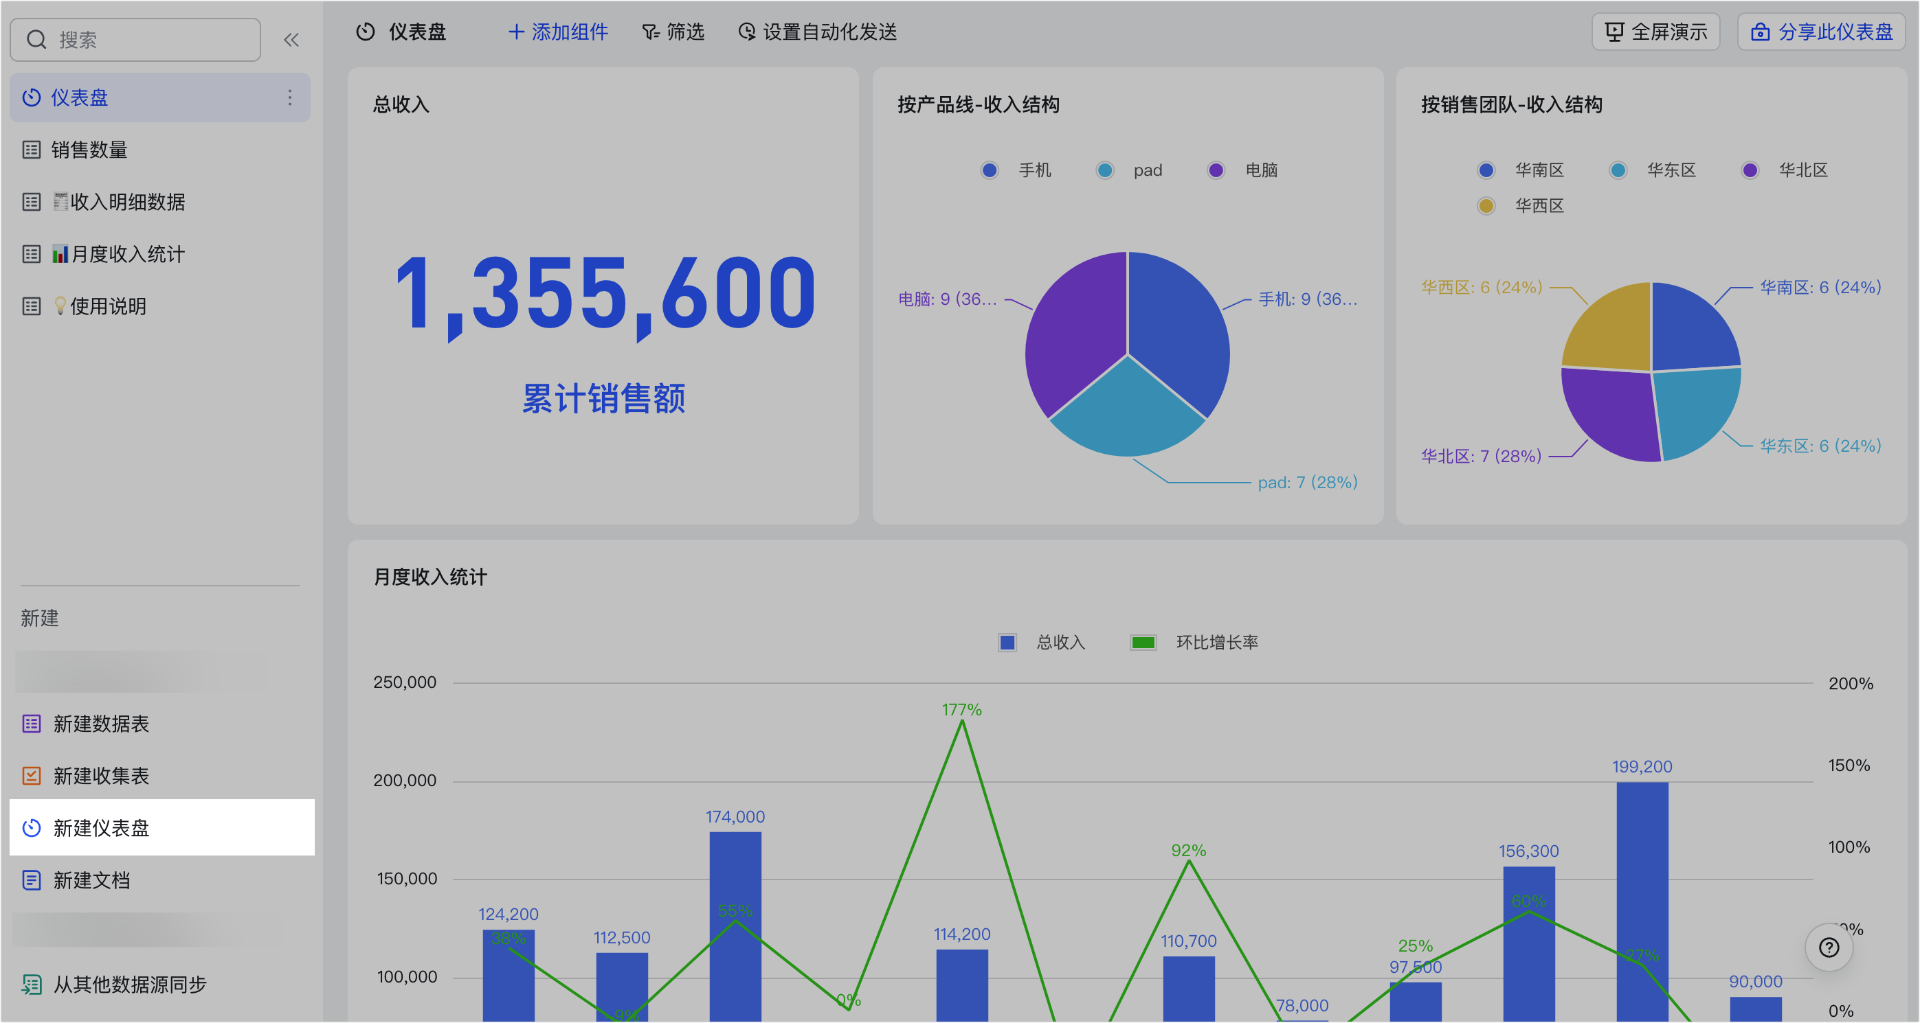Click the search magnifier icon
Screen dimensions: 1920x1023
click(37, 40)
